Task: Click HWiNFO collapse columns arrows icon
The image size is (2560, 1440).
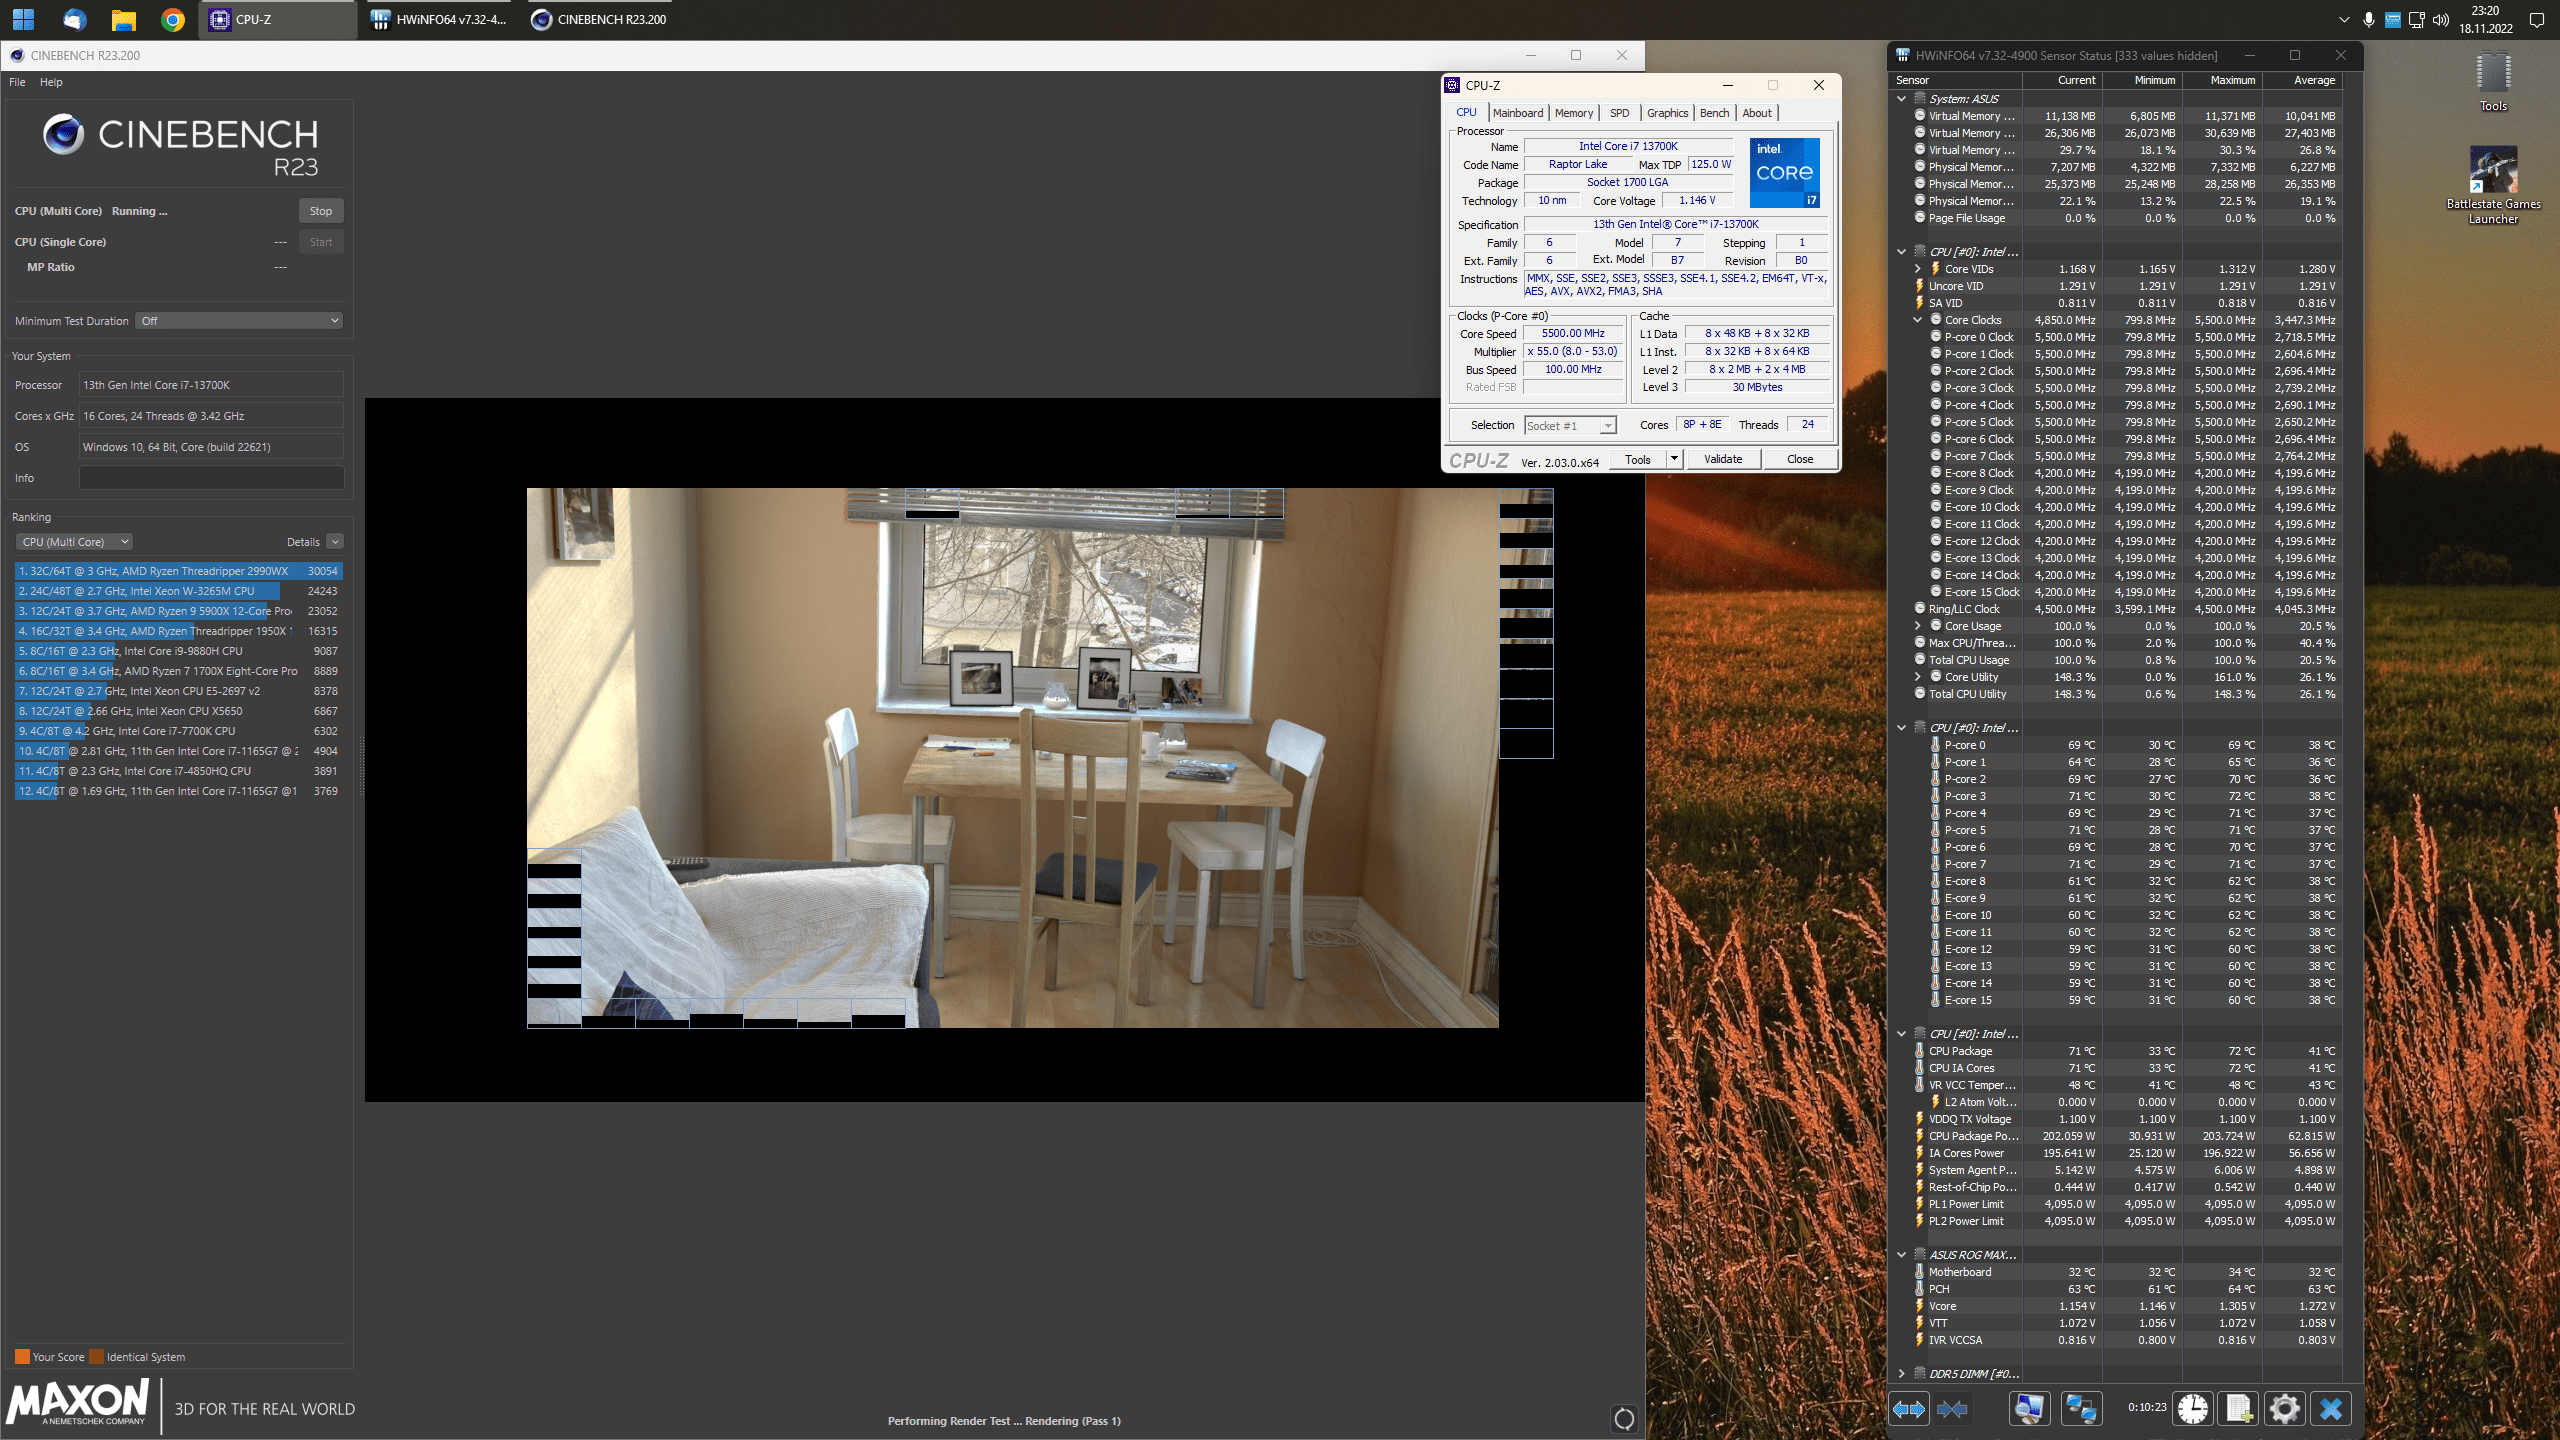Action: point(1951,1409)
